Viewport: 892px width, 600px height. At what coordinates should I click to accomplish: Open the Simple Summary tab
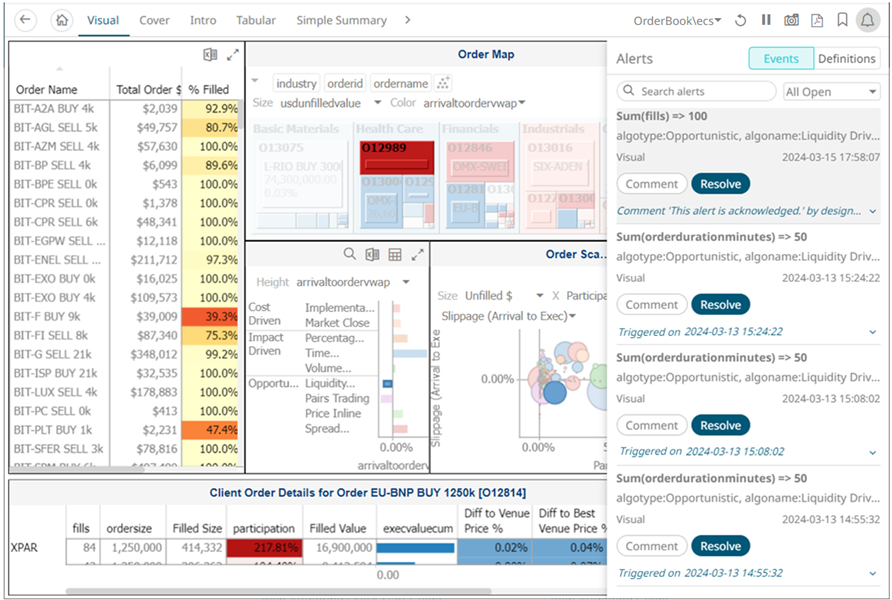341,20
